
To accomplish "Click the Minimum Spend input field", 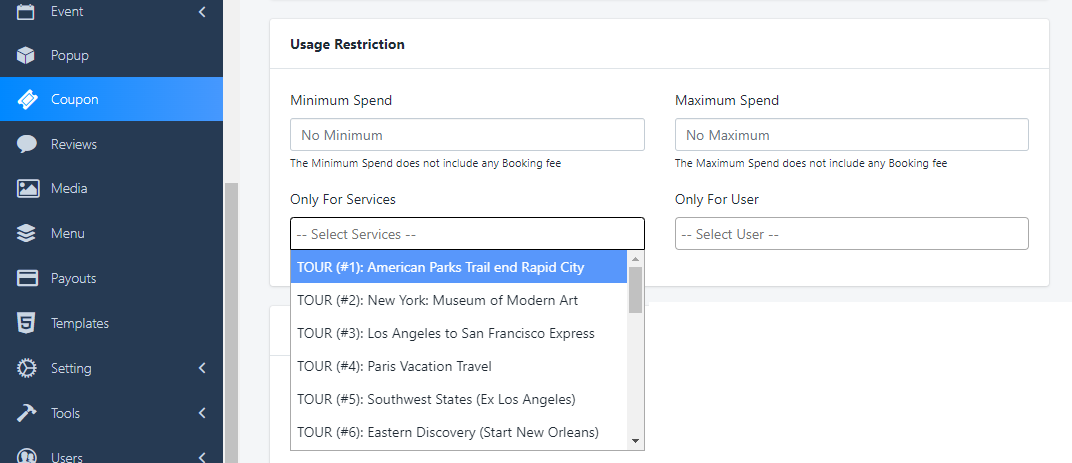I will [x=467, y=135].
